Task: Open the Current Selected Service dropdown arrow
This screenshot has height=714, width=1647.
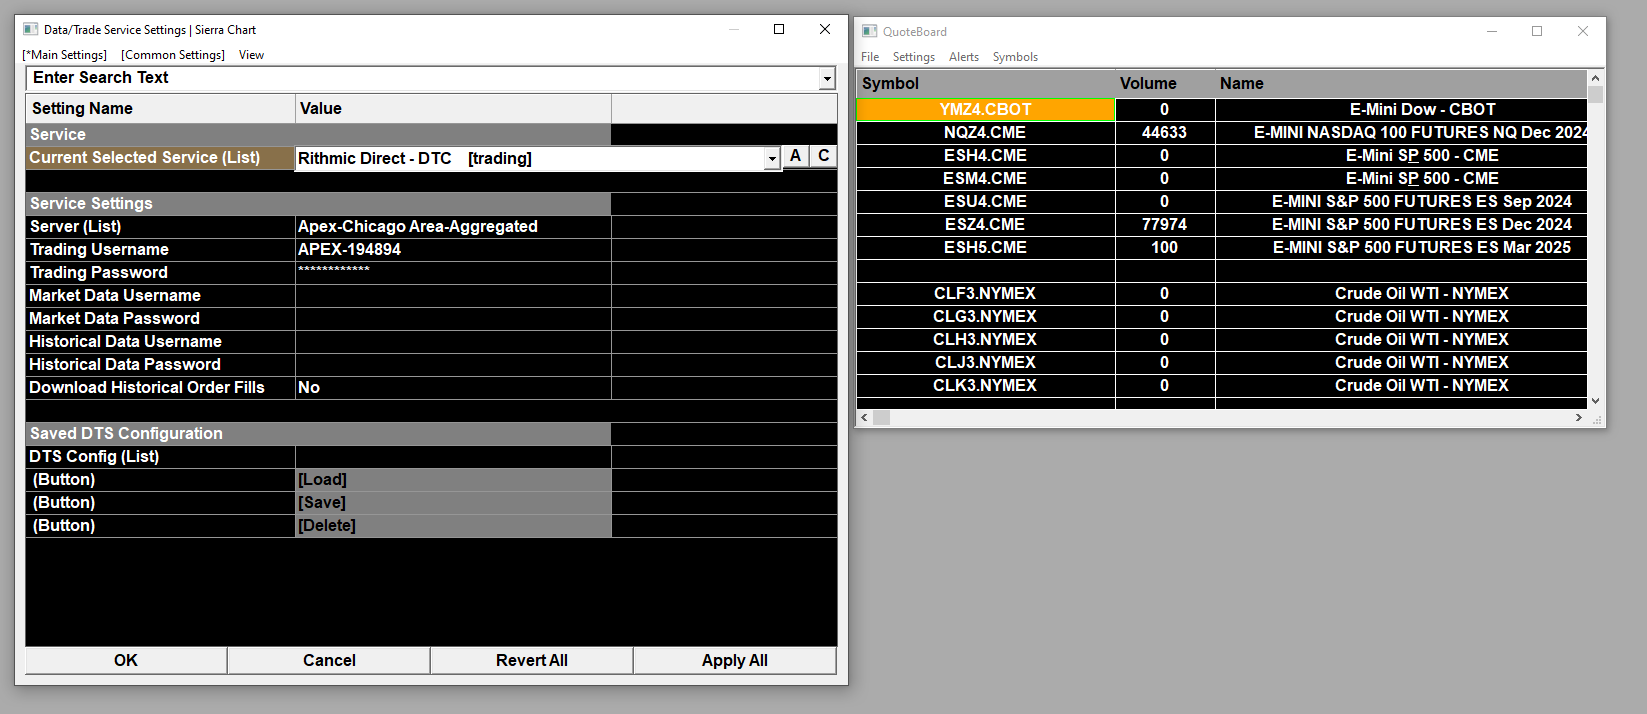Action: [772, 158]
